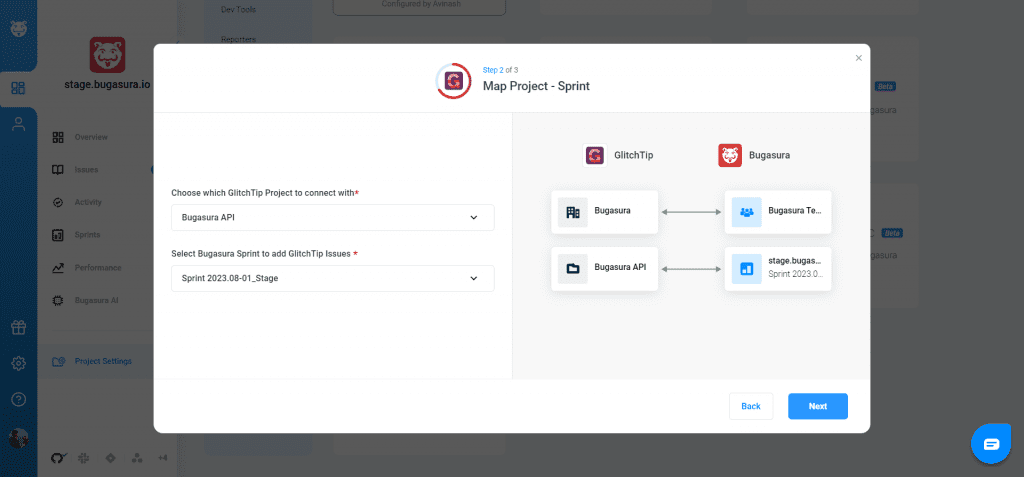
Task: Click the Project Settings folder icon
Action: coord(58,361)
